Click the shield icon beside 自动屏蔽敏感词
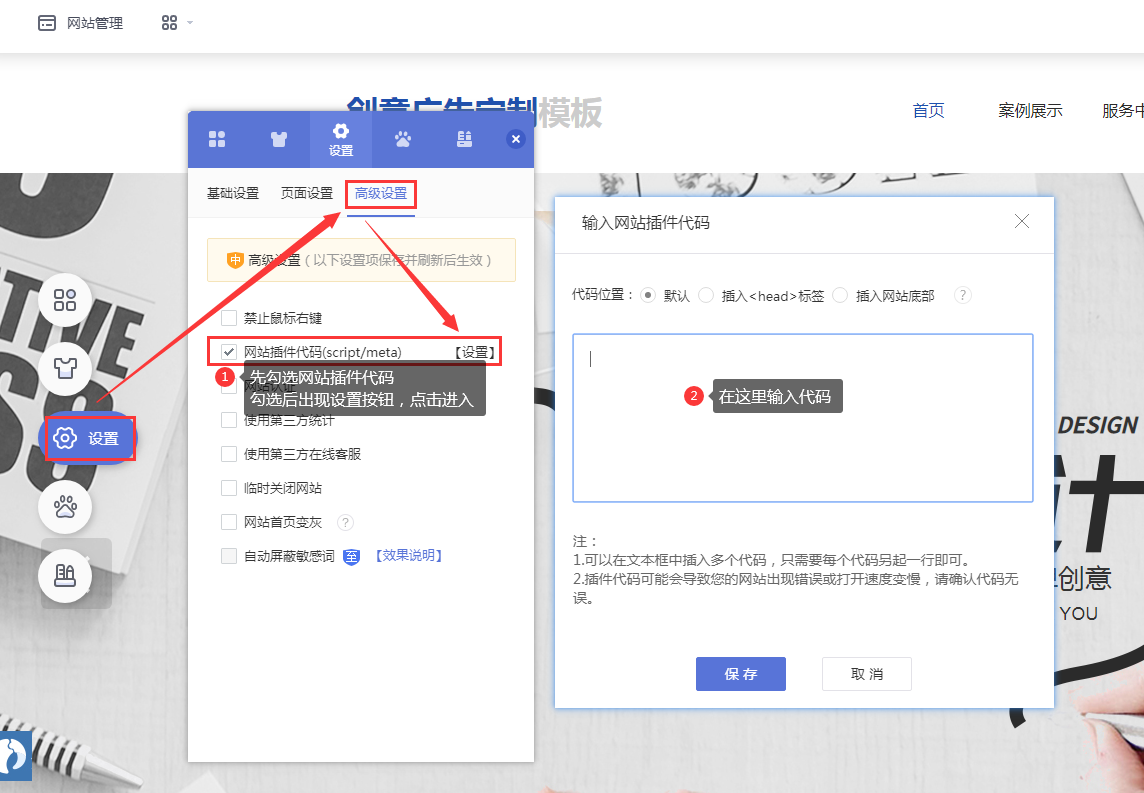The height and width of the screenshot is (793, 1144). click(352, 557)
